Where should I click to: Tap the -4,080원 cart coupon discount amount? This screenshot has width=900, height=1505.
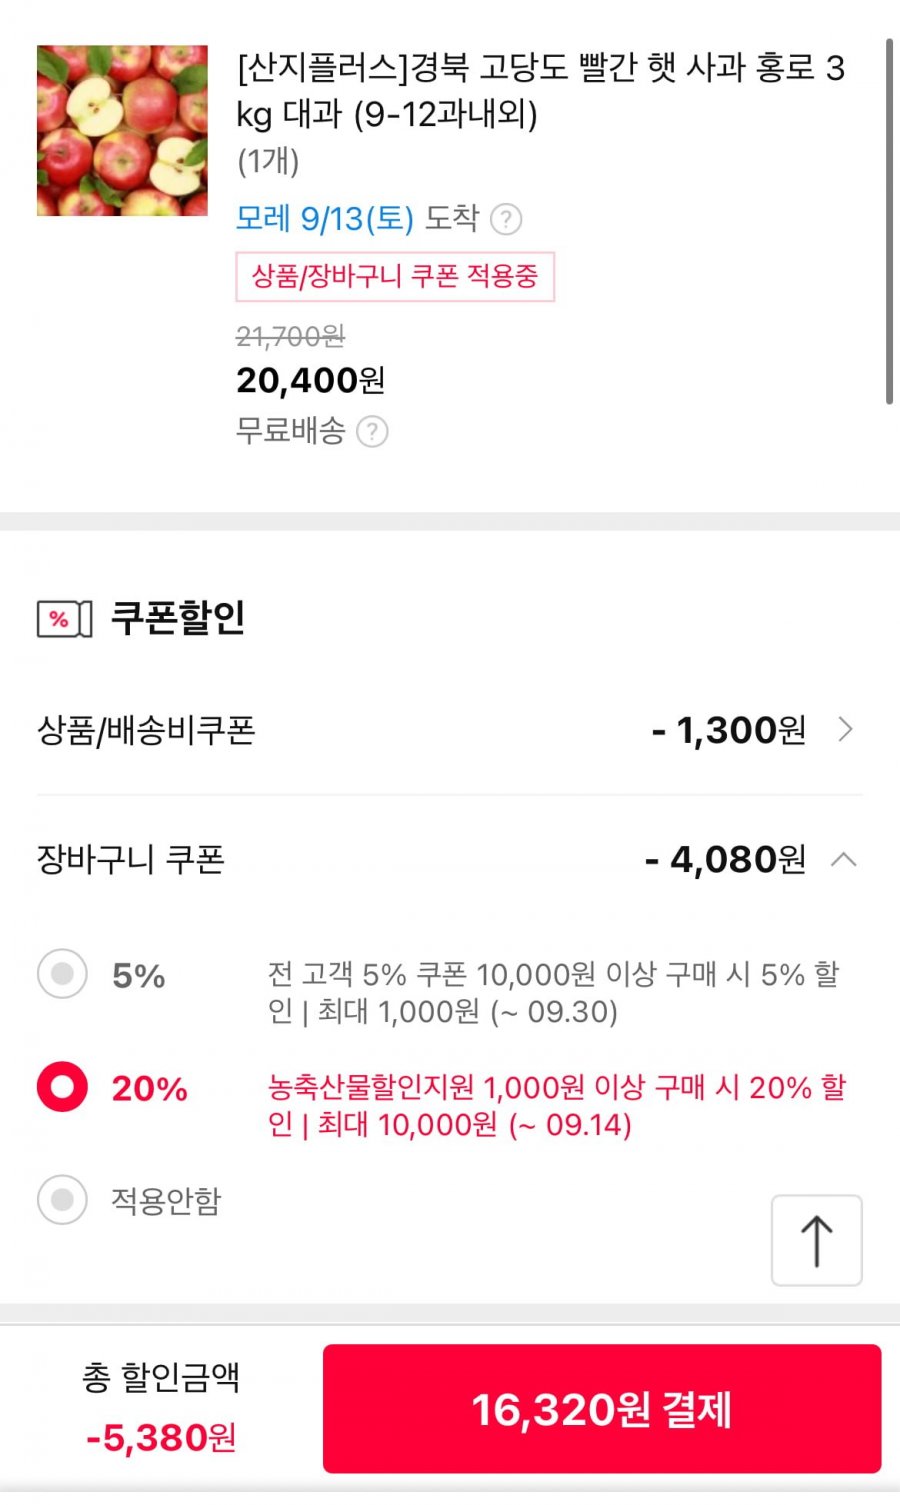[x=725, y=859]
